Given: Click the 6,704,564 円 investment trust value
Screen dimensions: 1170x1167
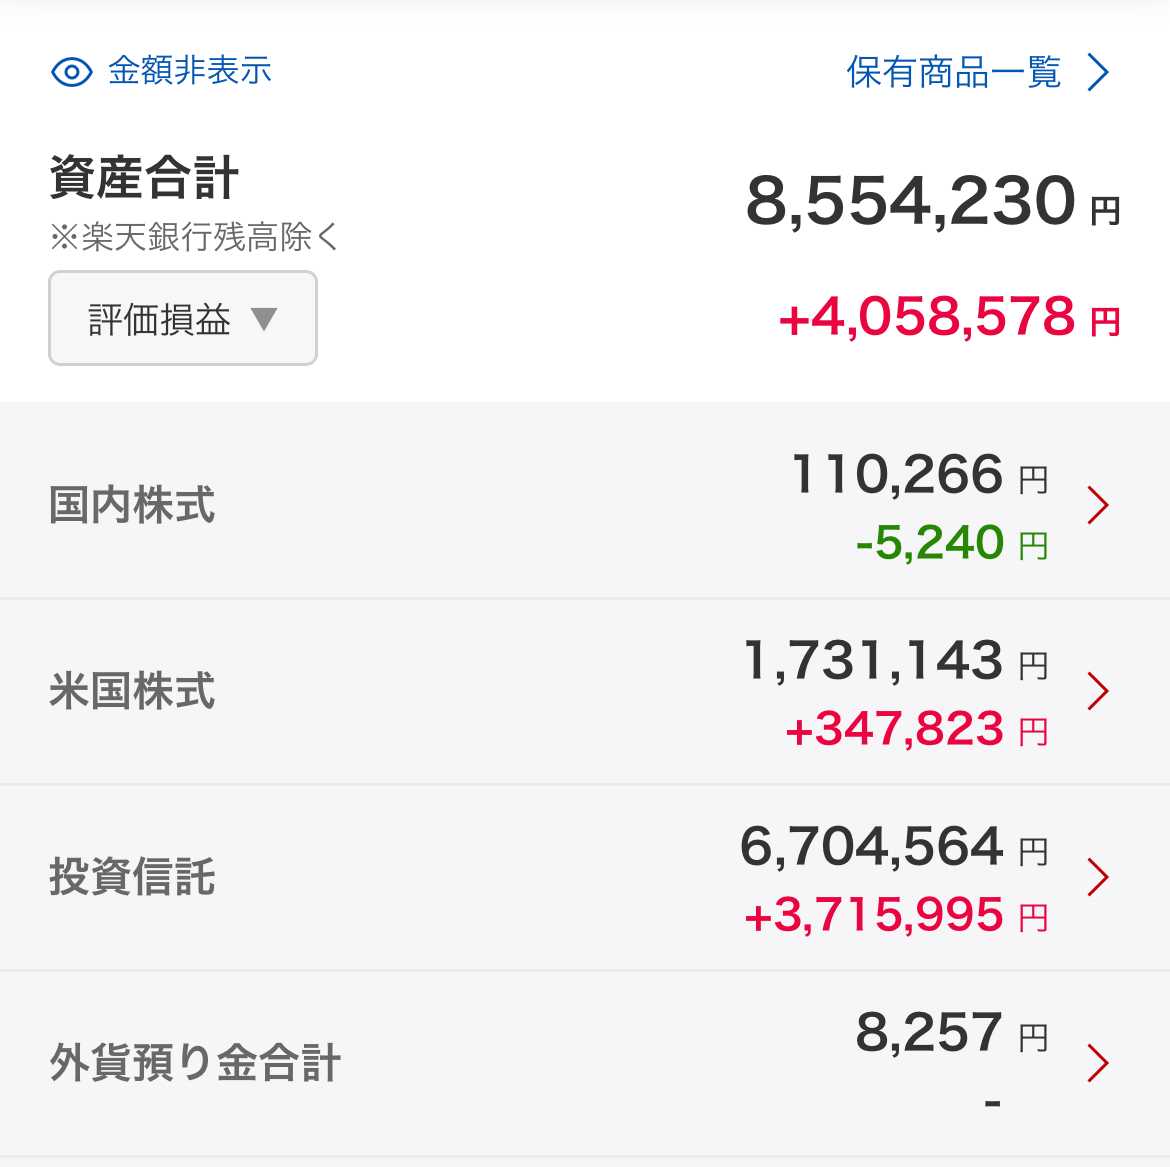Looking at the screenshot, I should pyautogui.click(x=892, y=847).
